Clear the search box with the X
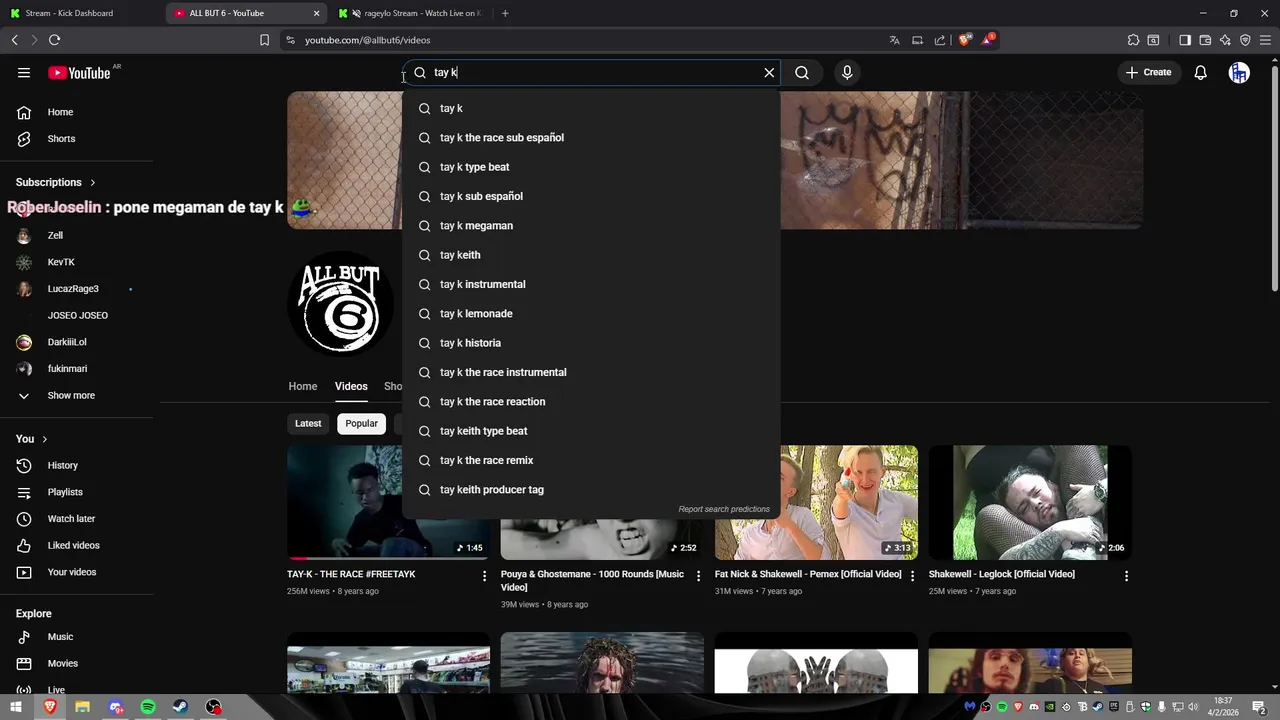This screenshot has height=720, width=1280. (769, 72)
